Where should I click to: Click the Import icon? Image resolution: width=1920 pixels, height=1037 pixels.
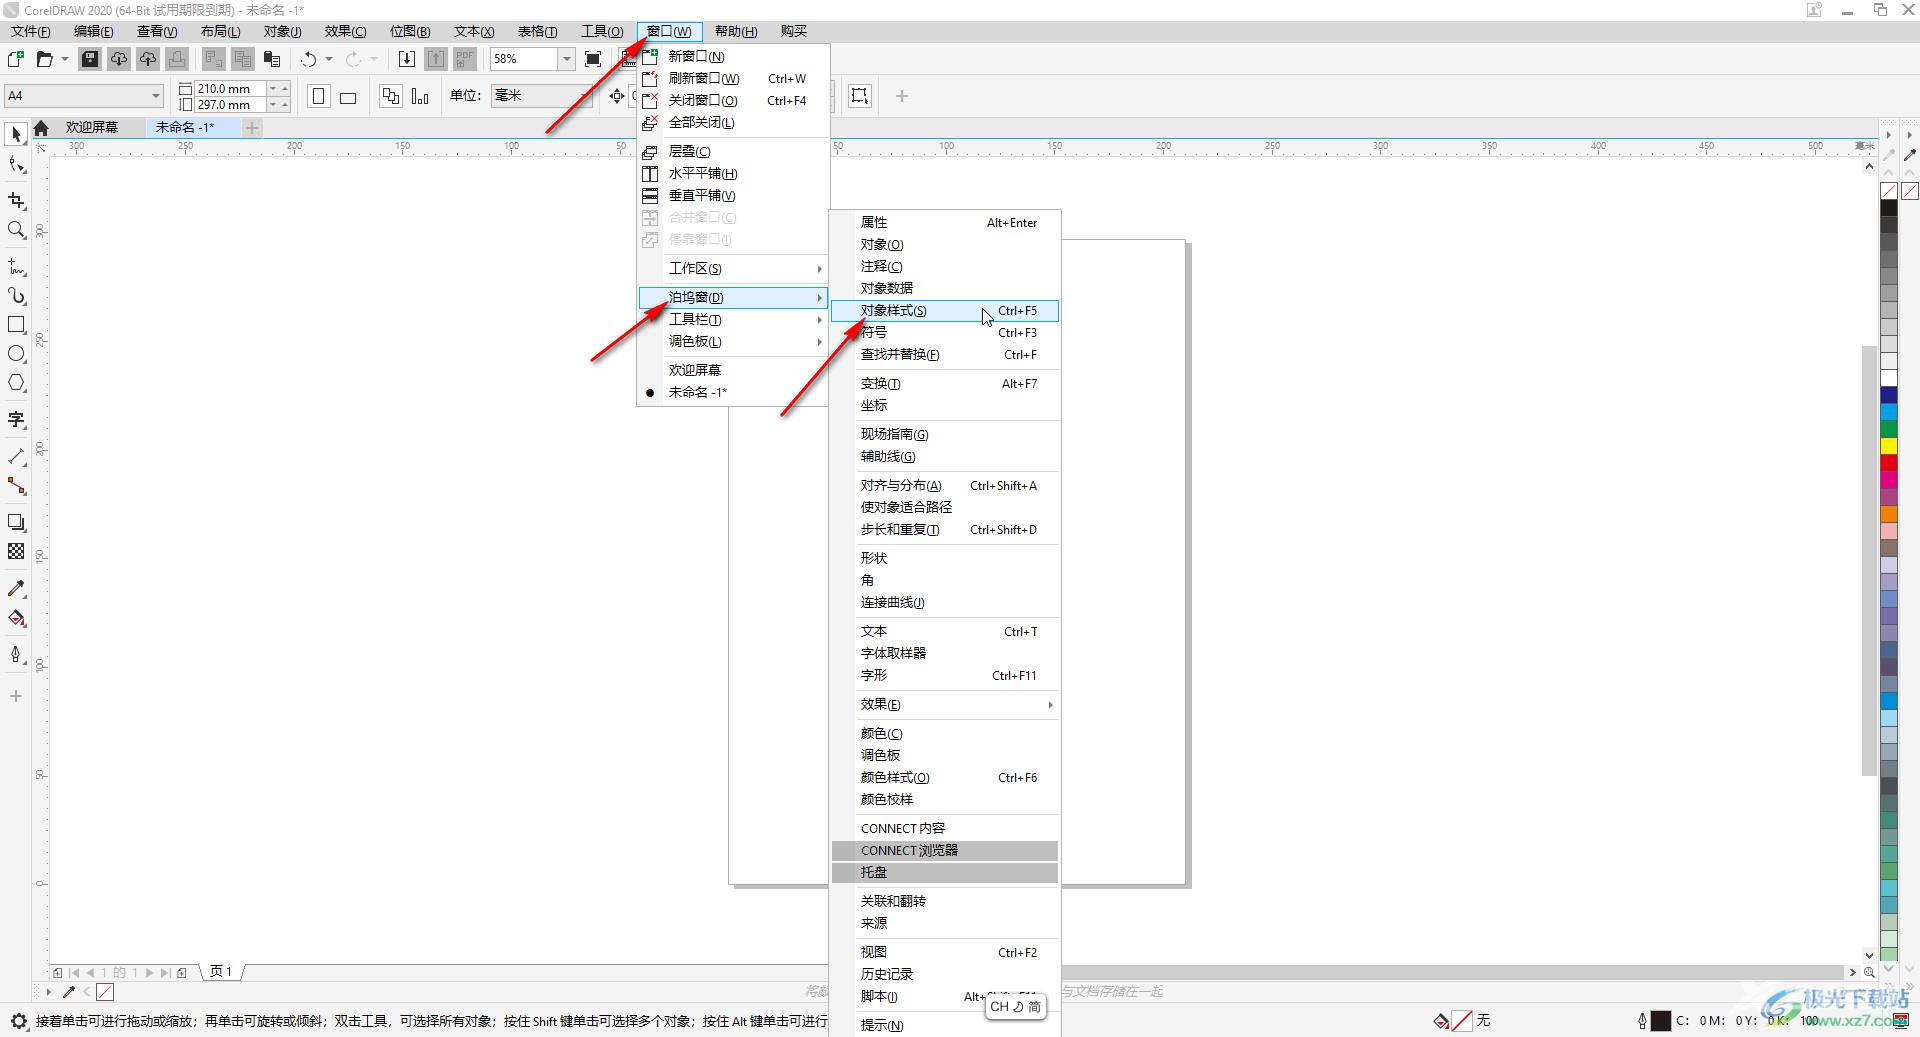coord(407,59)
